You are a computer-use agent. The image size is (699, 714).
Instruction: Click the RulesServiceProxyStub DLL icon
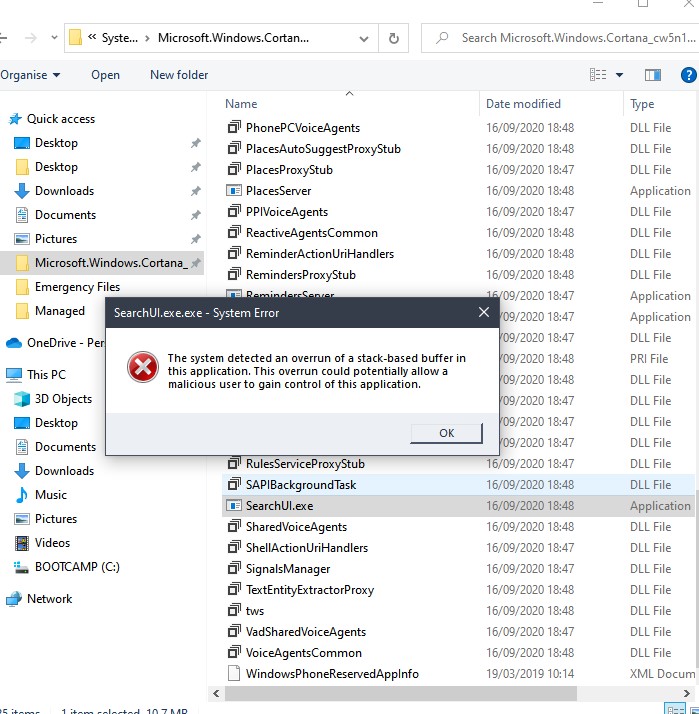(x=234, y=463)
